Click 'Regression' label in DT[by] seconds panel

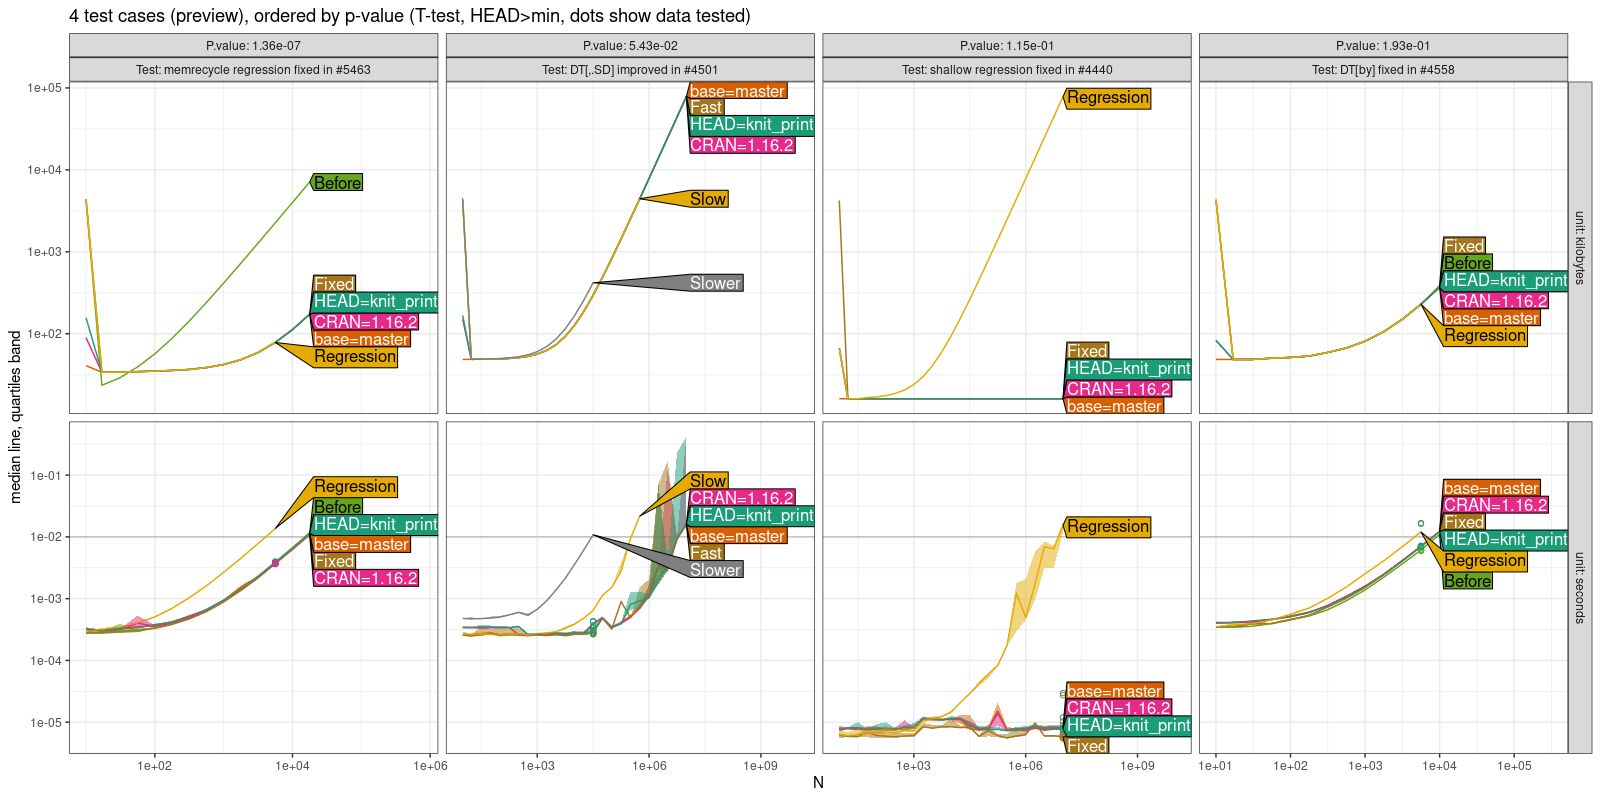(1485, 561)
